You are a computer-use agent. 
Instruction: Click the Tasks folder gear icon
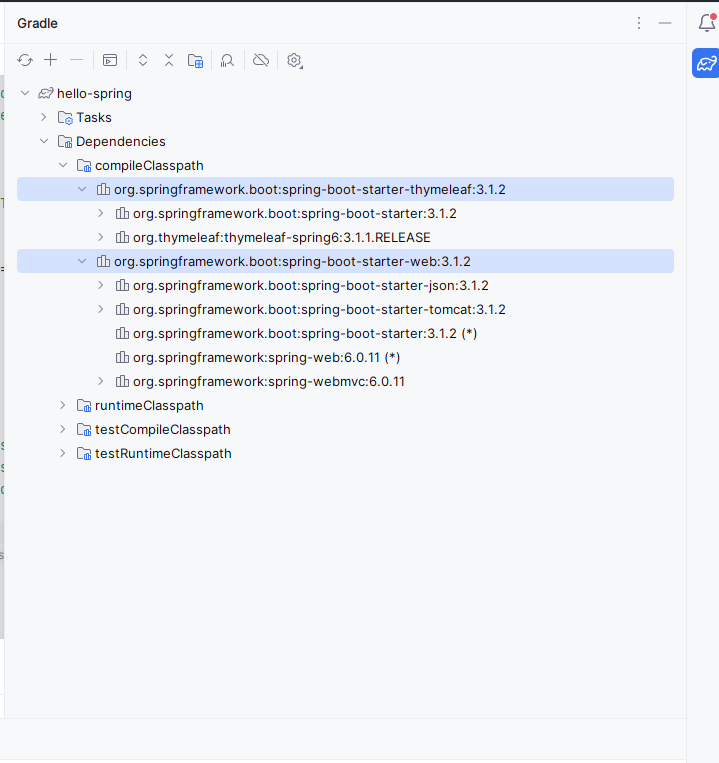65,118
